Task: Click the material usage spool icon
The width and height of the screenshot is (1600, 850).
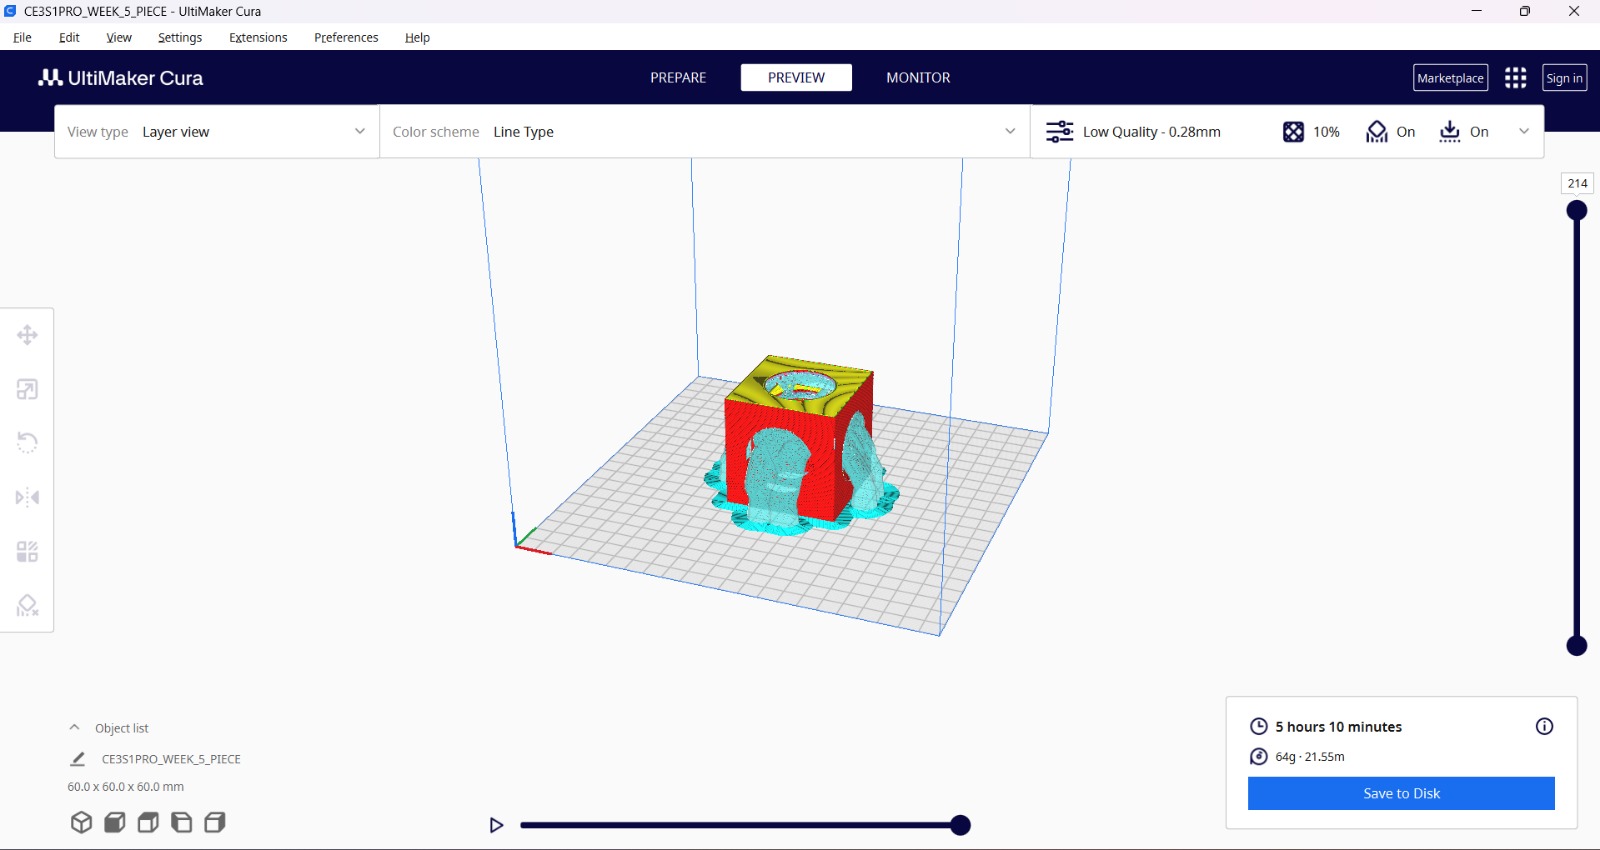Action: coord(1259,757)
